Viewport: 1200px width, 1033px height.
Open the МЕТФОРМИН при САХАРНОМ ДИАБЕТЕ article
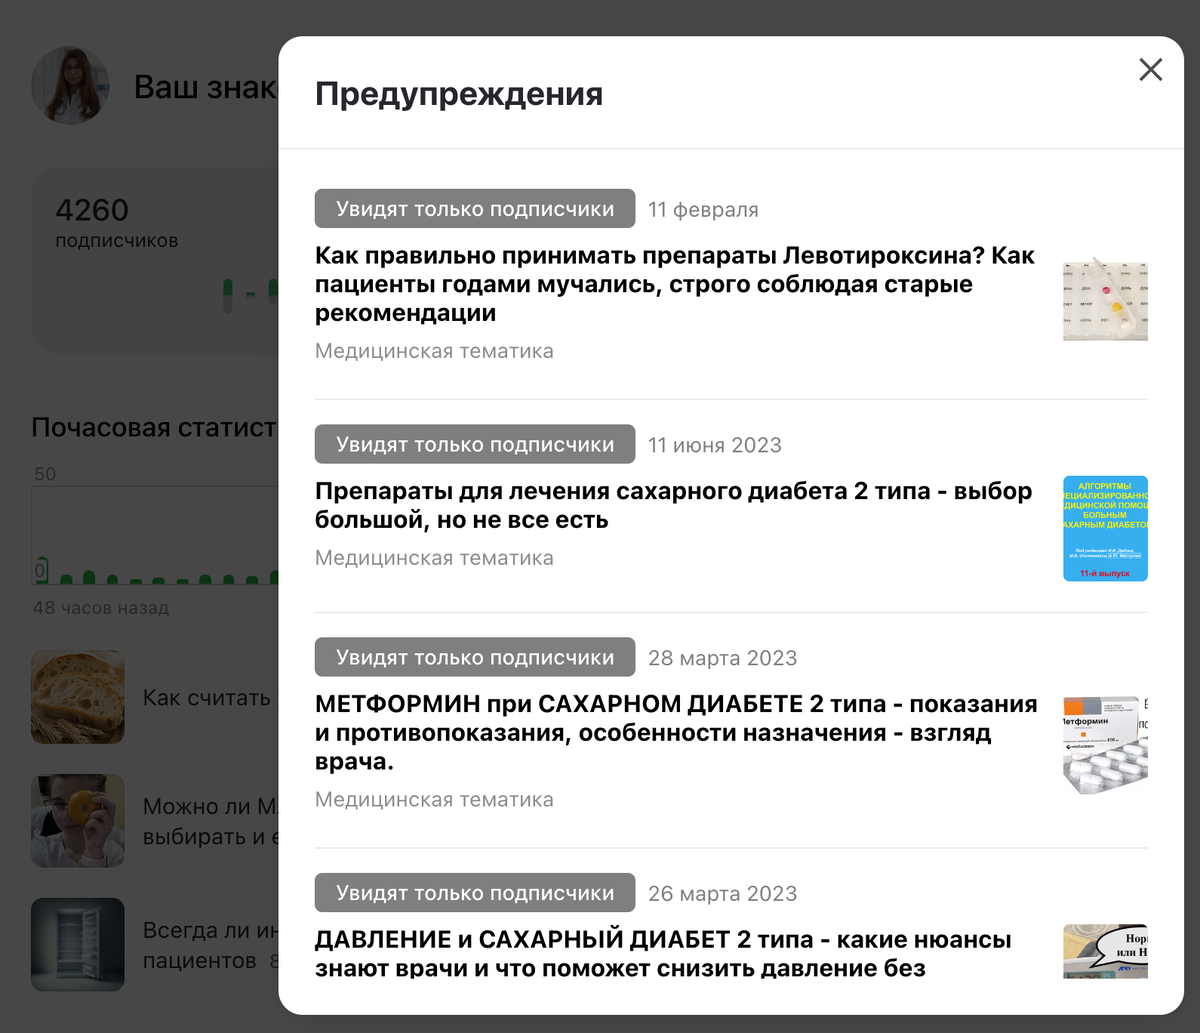click(x=676, y=733)
